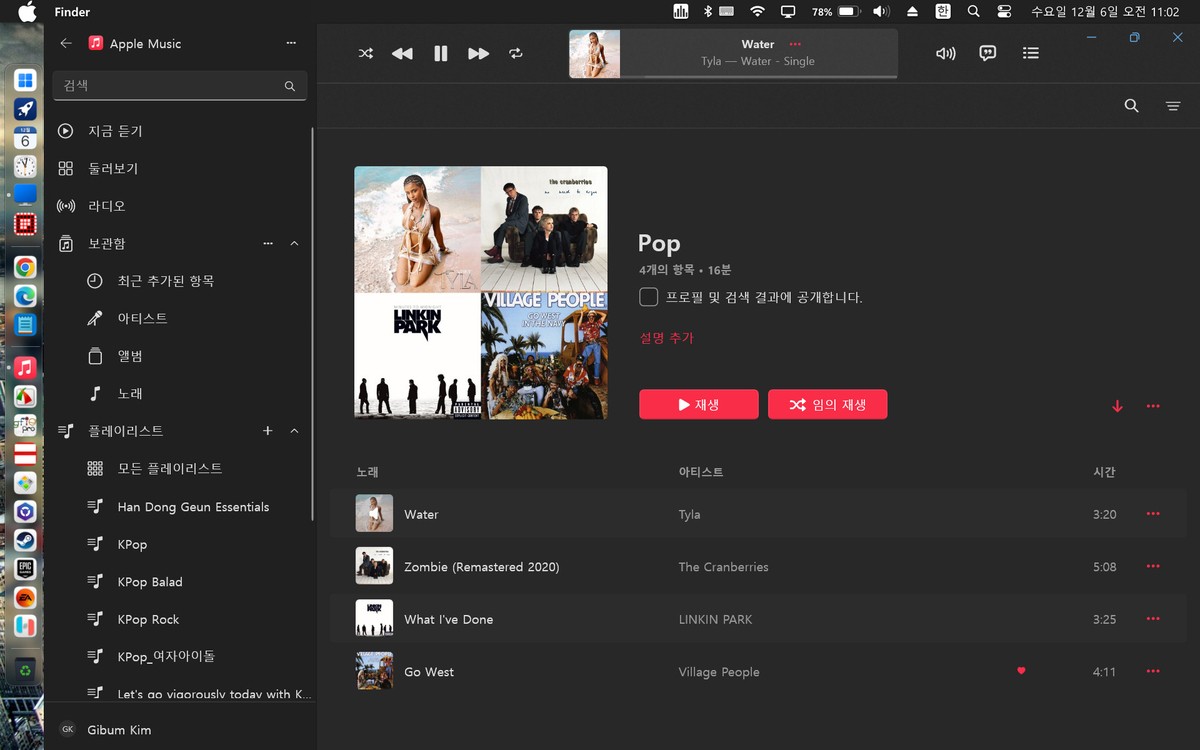The width and height of the screenshot is (1200, 750).
Task: Click The Cranberries artist name
Action: point(723,567)
